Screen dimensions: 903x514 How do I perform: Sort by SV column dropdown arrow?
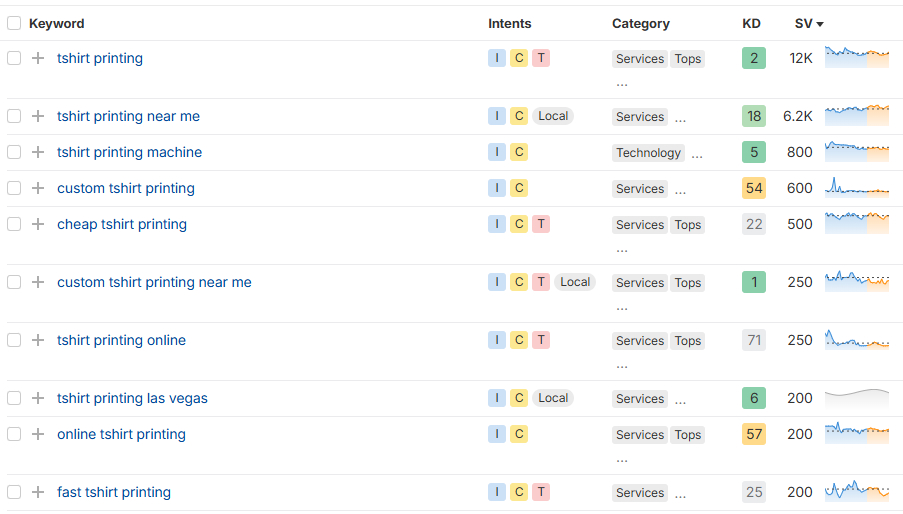tap(820, 24)
